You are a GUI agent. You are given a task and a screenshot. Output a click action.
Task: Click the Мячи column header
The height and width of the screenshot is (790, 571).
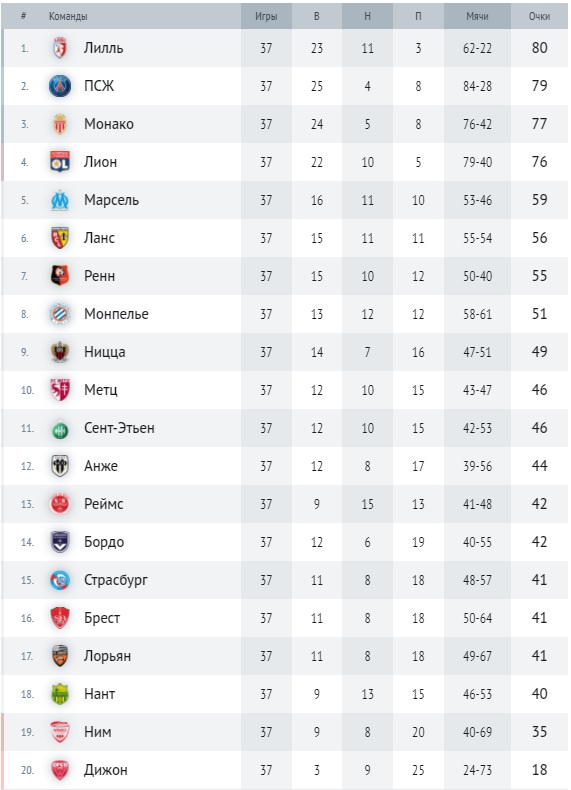coord(477,16)
